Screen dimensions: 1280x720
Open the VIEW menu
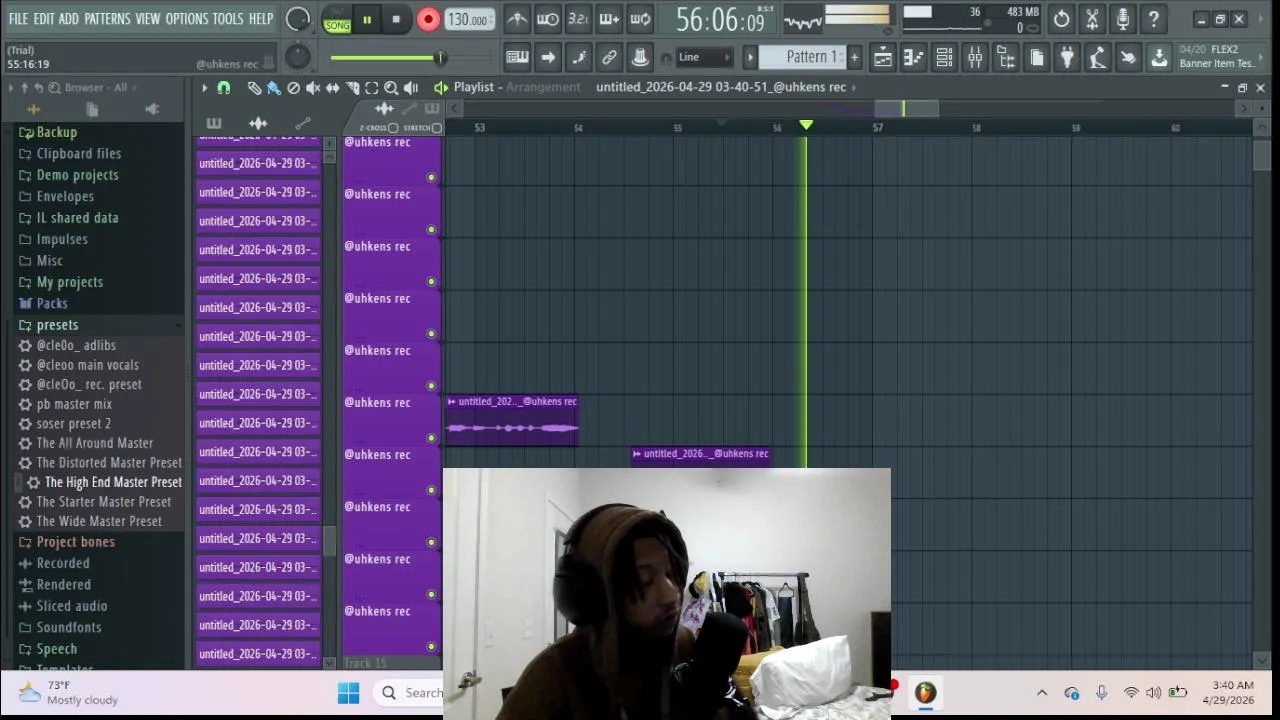pos(148,19)
